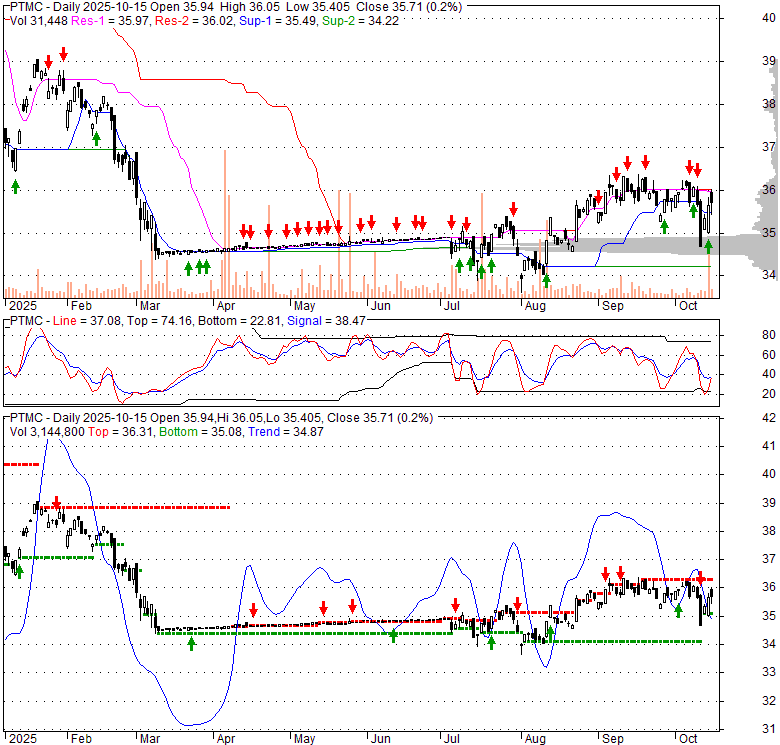Select the 'May' month label on bottom chart
The height and width of the screenshot is (745, 780).
(304, 739)
